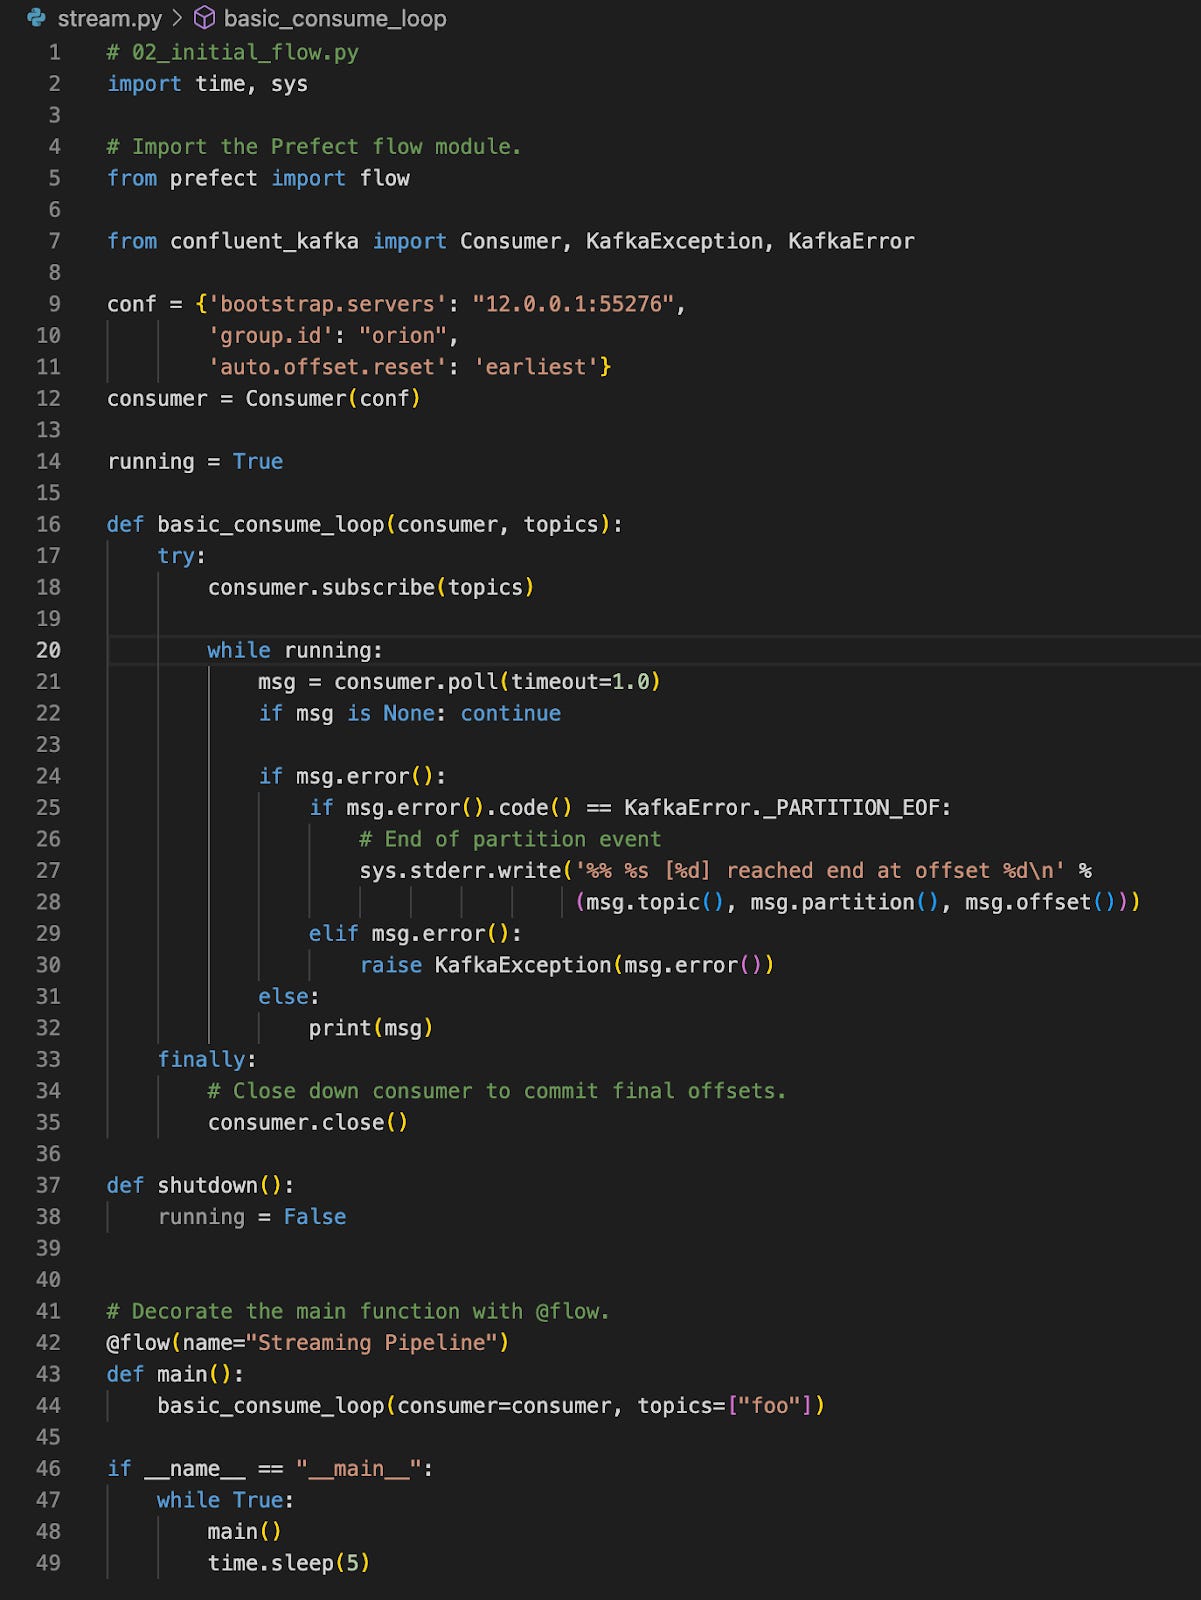Screen dimensions: 1201x1600
Task: Open basic_consume_loop breadcrumb symbol
Action: coord(335,18)
